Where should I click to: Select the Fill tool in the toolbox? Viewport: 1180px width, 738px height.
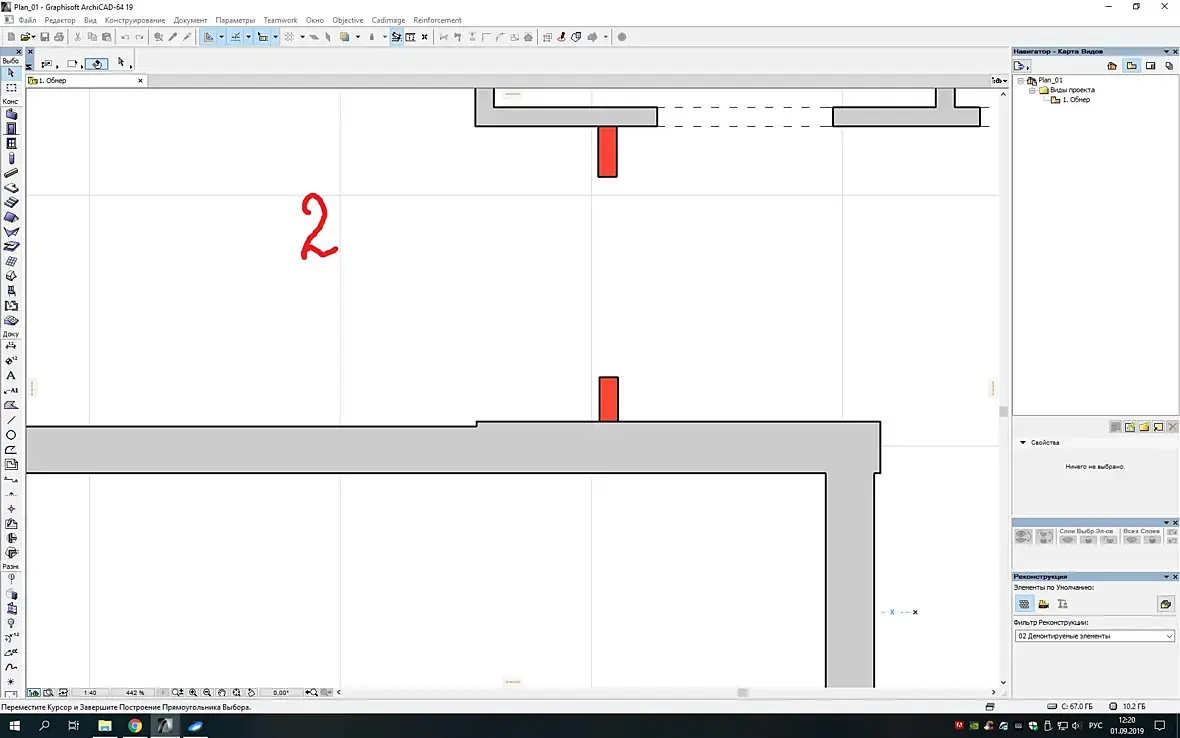pyautogui.click(x=11, y=405)
